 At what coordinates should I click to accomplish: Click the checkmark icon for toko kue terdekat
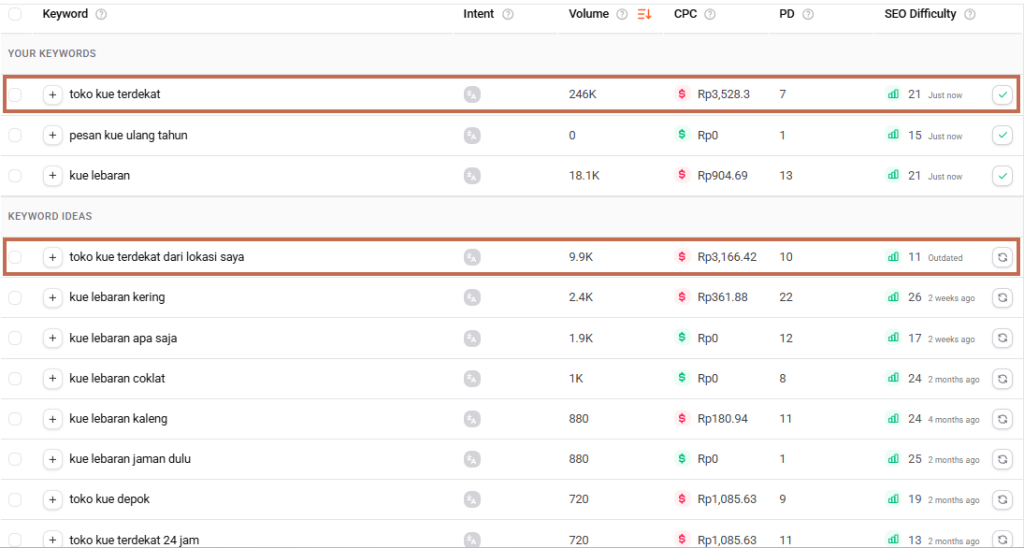coord(1002,95)
